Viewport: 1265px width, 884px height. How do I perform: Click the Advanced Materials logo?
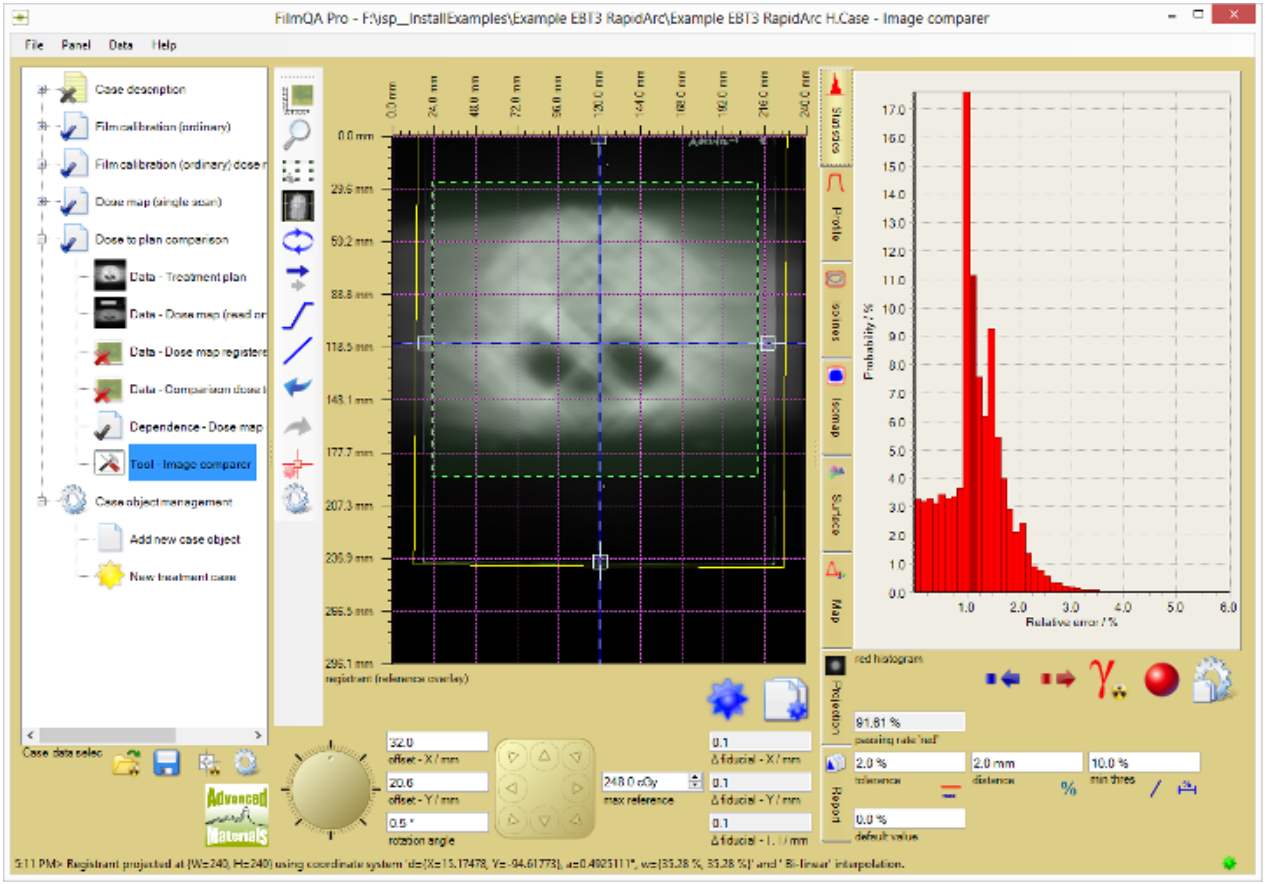point(237,816)
